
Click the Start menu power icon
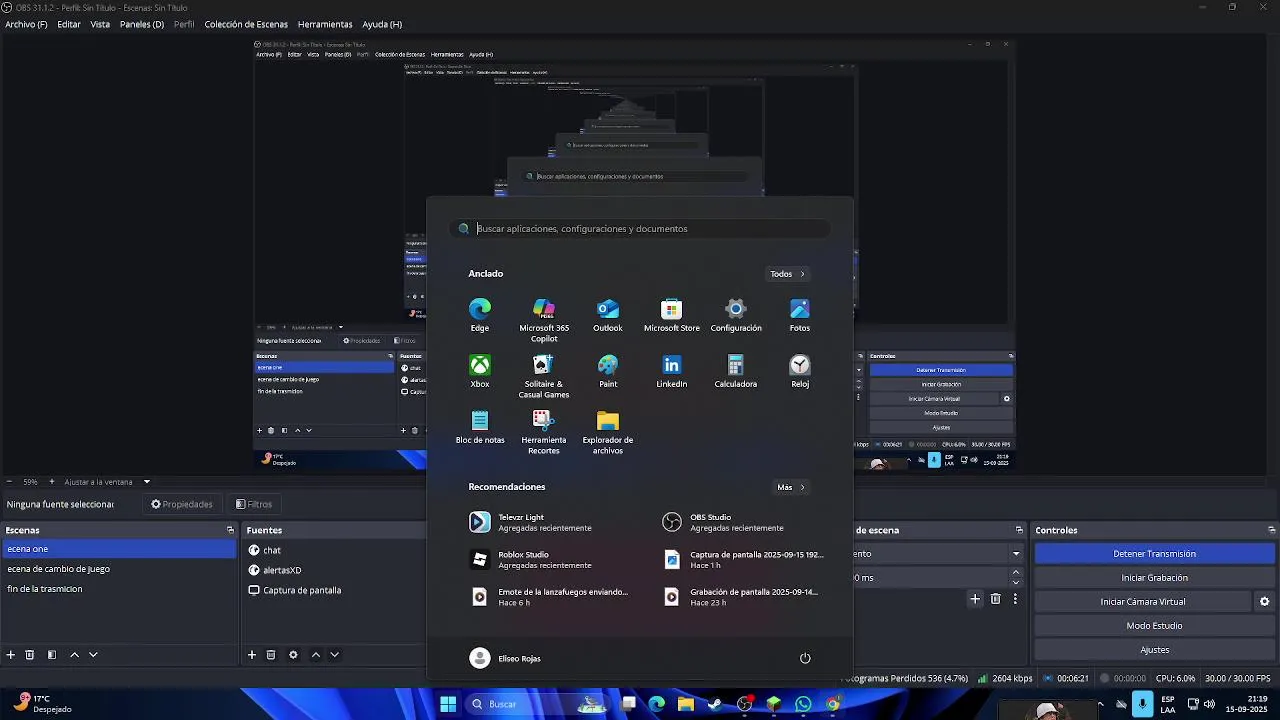(x=805, y=658)
